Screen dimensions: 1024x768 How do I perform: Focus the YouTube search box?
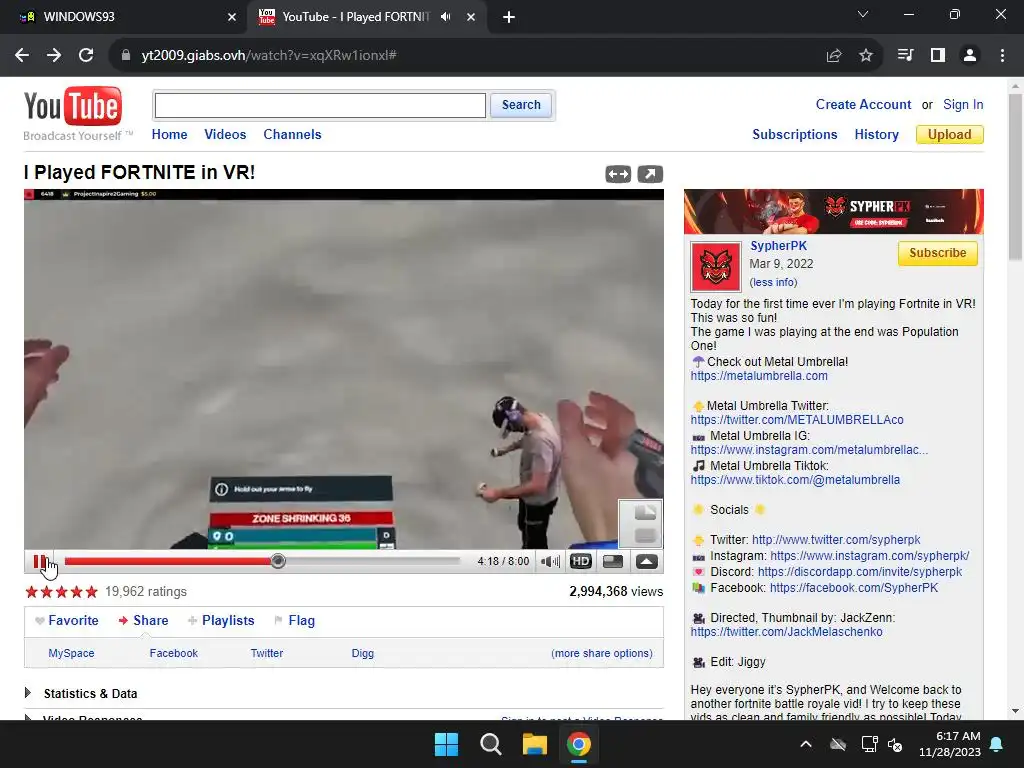(320, 105)
